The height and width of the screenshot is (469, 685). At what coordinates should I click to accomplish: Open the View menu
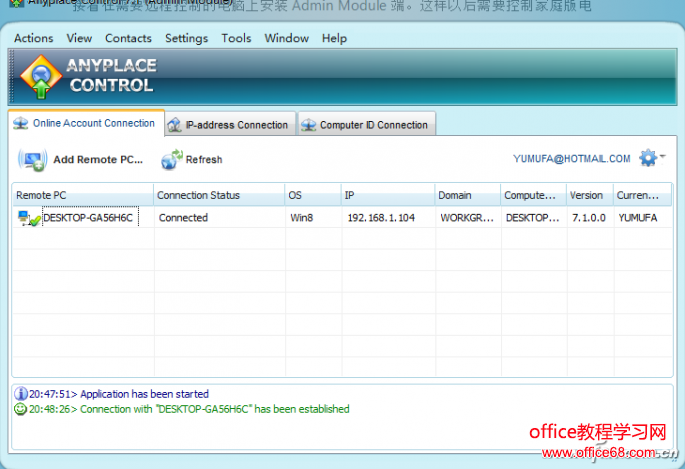(79, 38)
